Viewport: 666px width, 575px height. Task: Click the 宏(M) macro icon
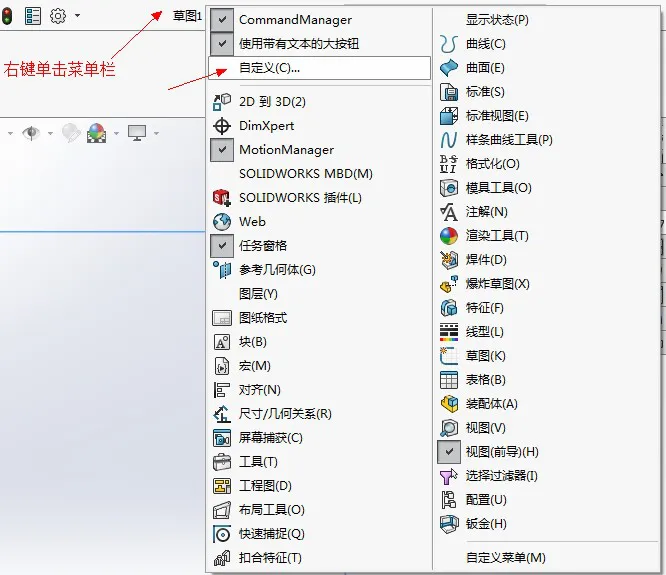tap(222, 366)
